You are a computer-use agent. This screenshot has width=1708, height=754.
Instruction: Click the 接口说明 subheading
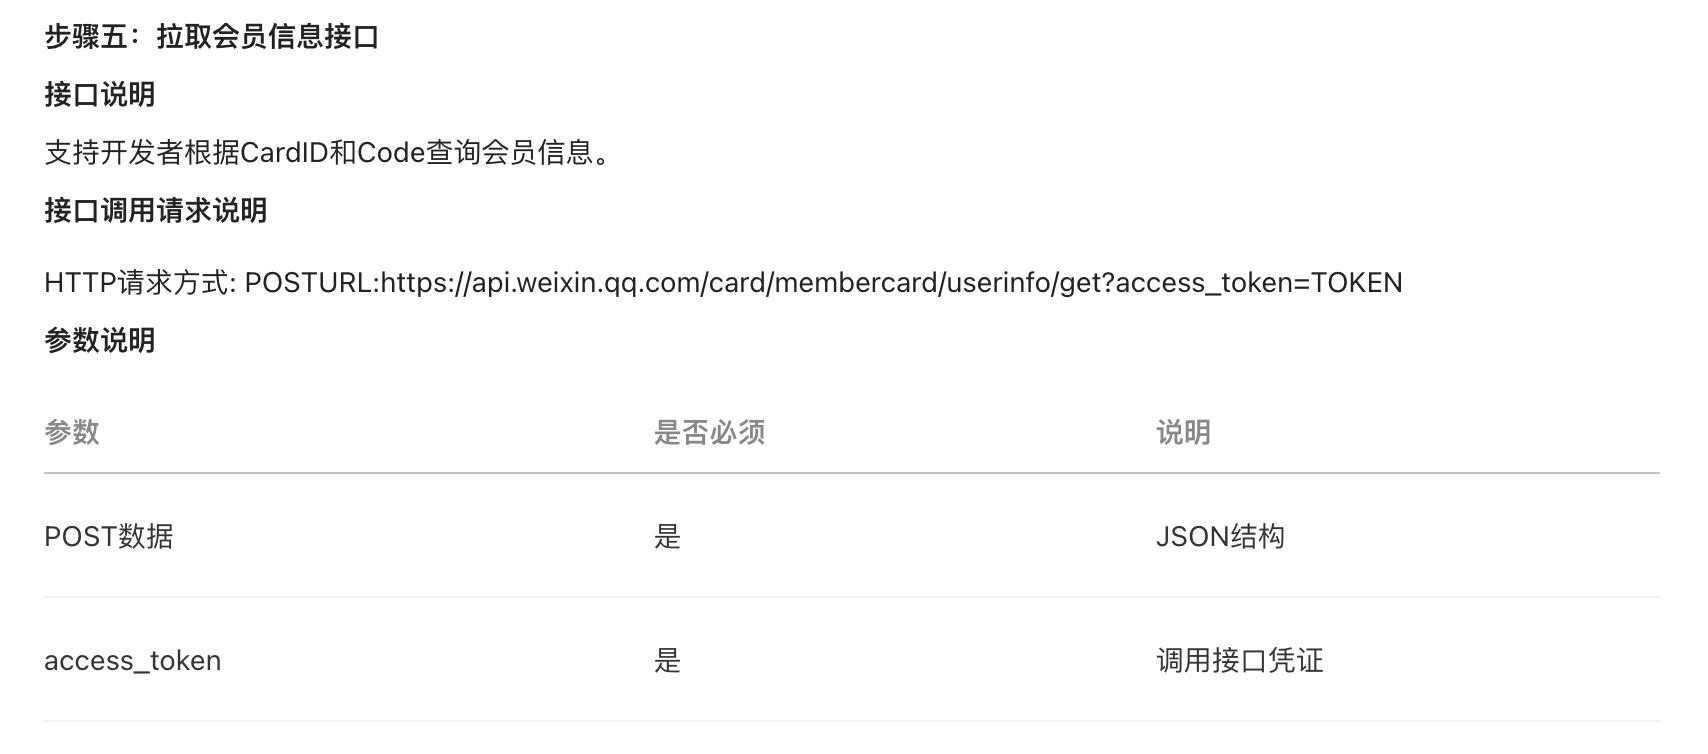[100, 94]
